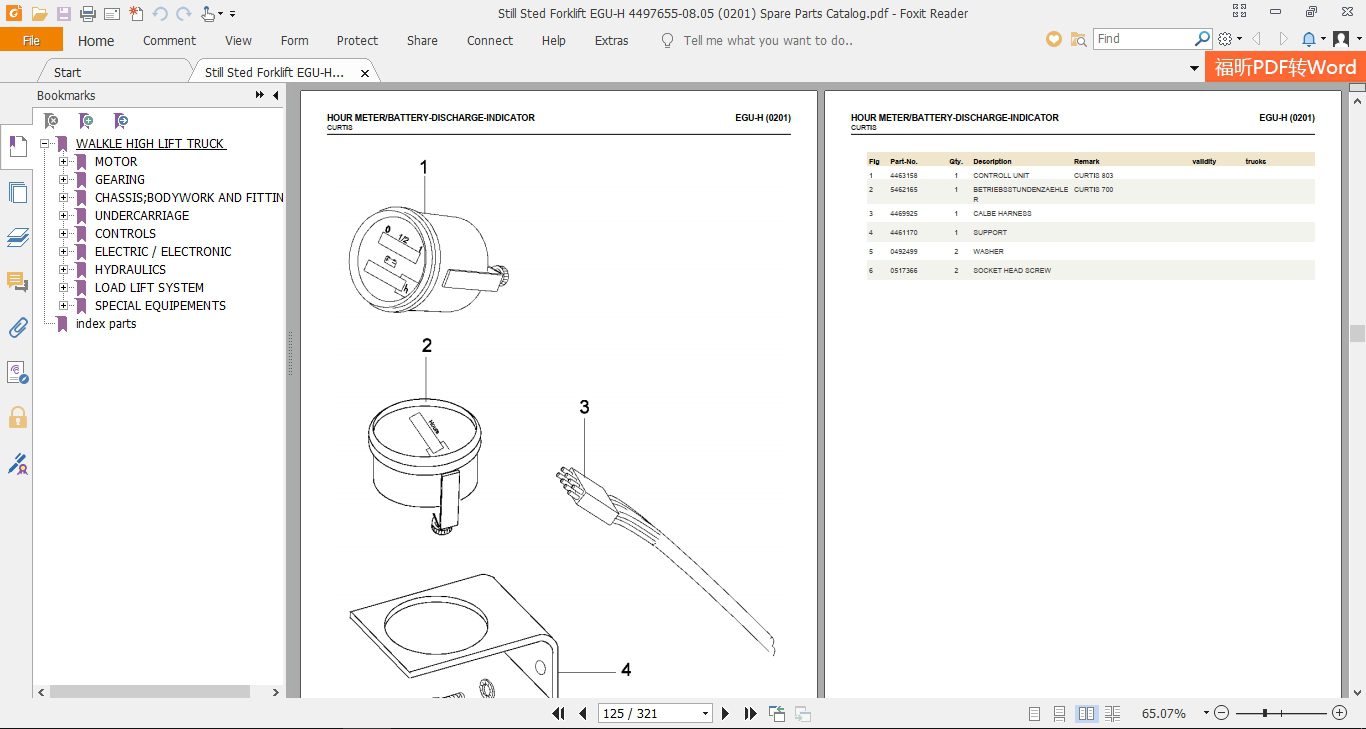Click the user account avatar icon
Screen dimensions: 1366x729
click(1341, 39)
